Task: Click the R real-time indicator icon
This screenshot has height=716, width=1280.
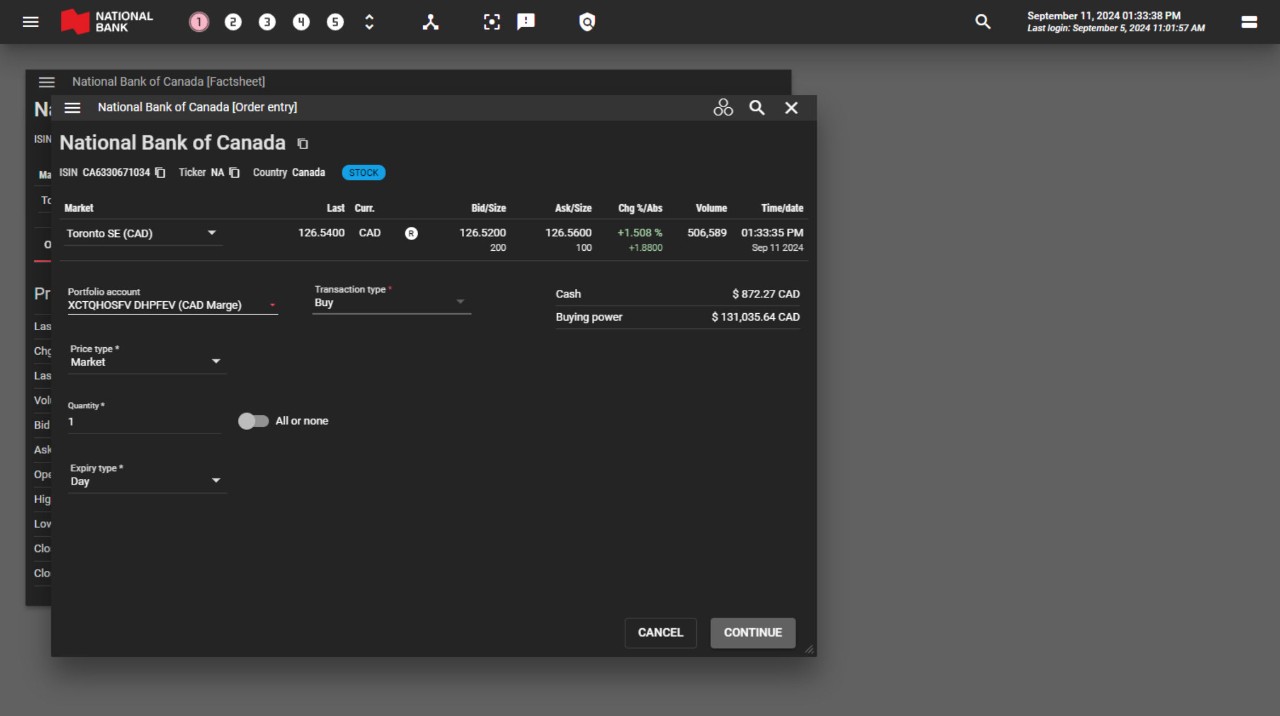Action: 411,234
